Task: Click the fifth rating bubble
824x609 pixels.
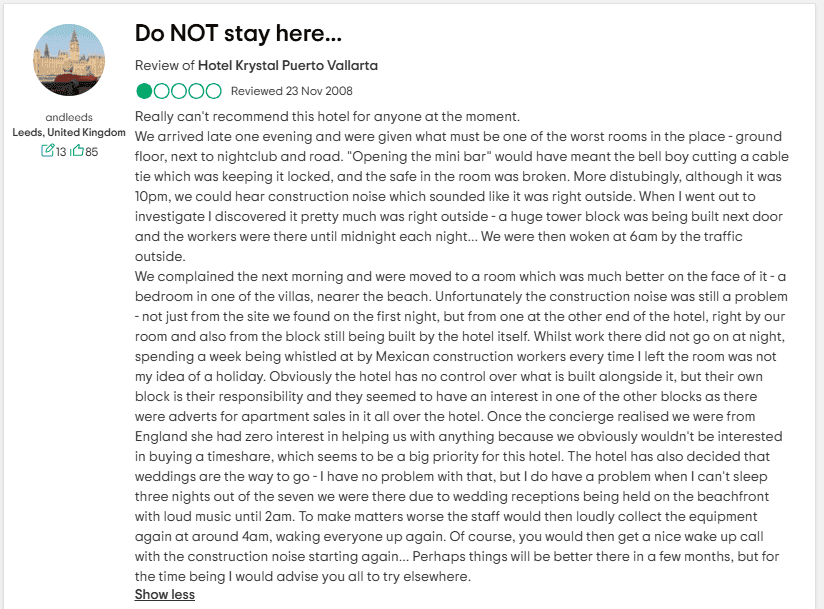Action: [x=213, y=91]
